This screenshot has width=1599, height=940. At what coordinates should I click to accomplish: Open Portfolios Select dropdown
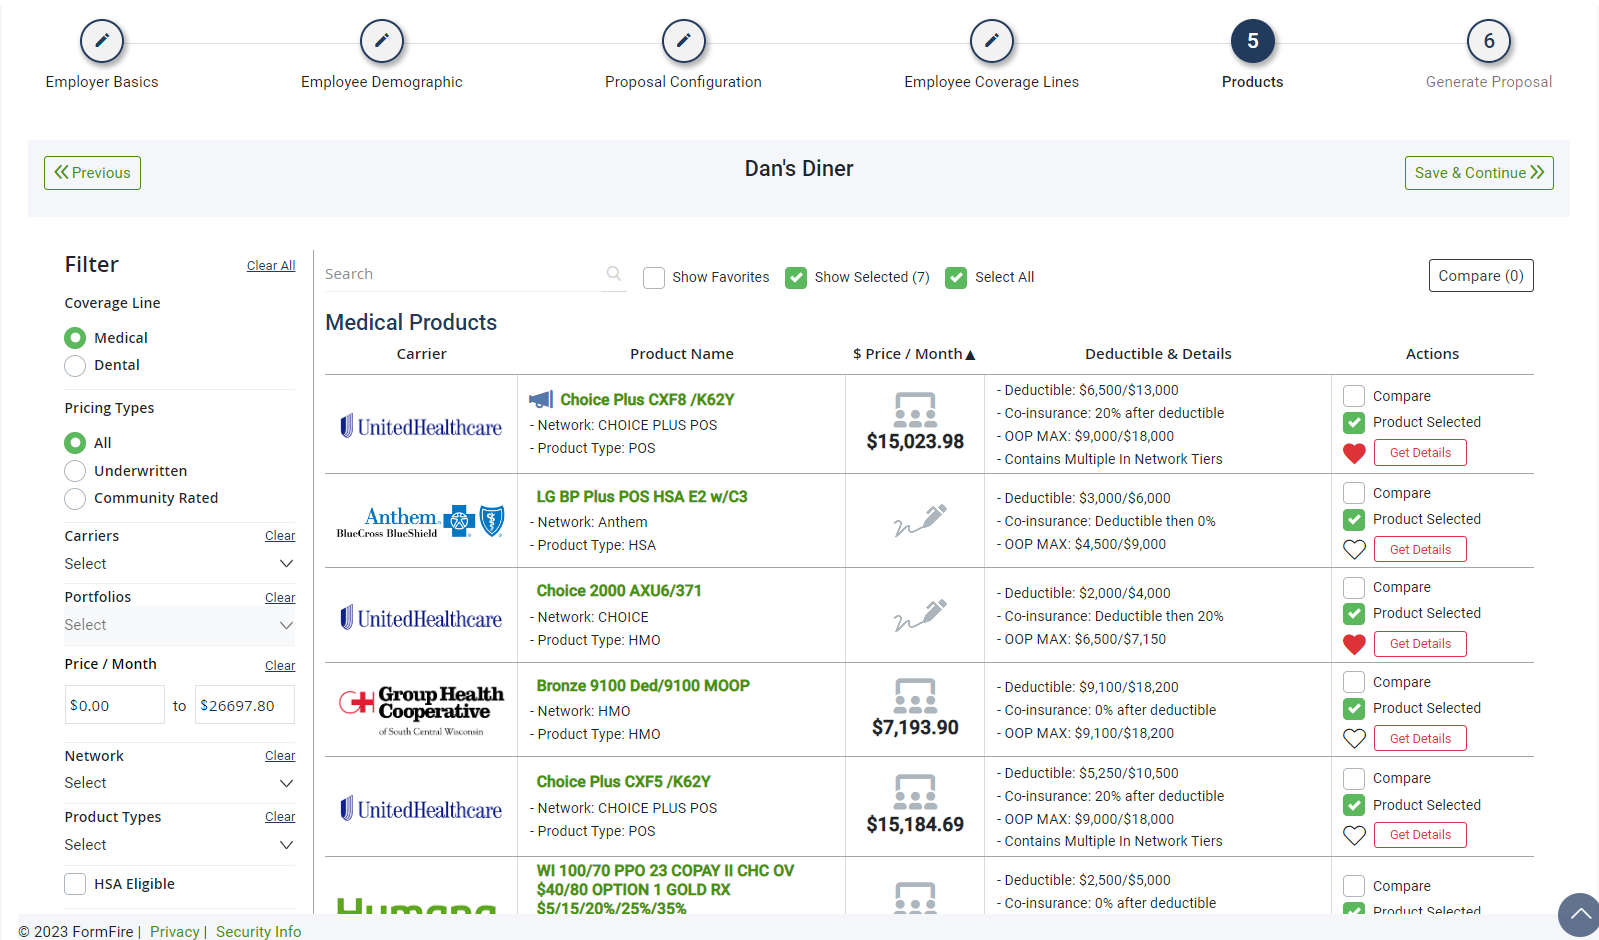[x=180, y=625]
